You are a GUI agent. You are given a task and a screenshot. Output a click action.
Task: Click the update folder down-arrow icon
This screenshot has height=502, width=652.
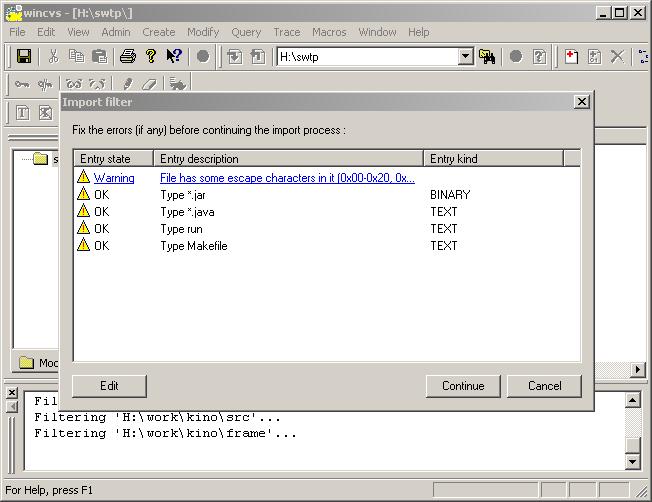(235, 57)
